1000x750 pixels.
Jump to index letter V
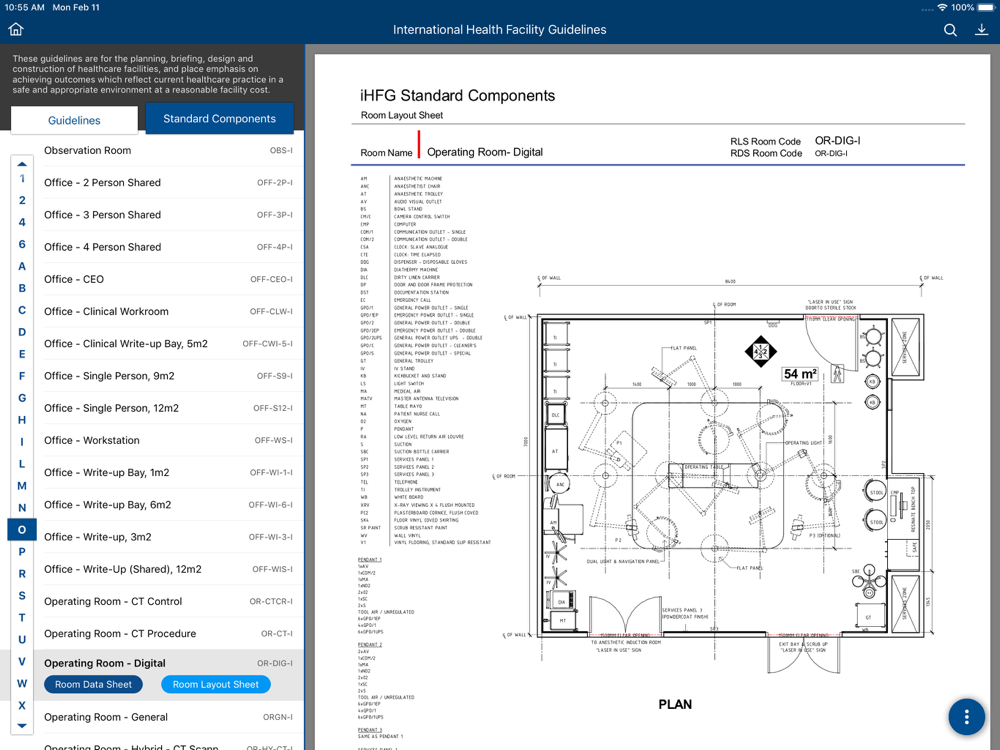(22, 661)
